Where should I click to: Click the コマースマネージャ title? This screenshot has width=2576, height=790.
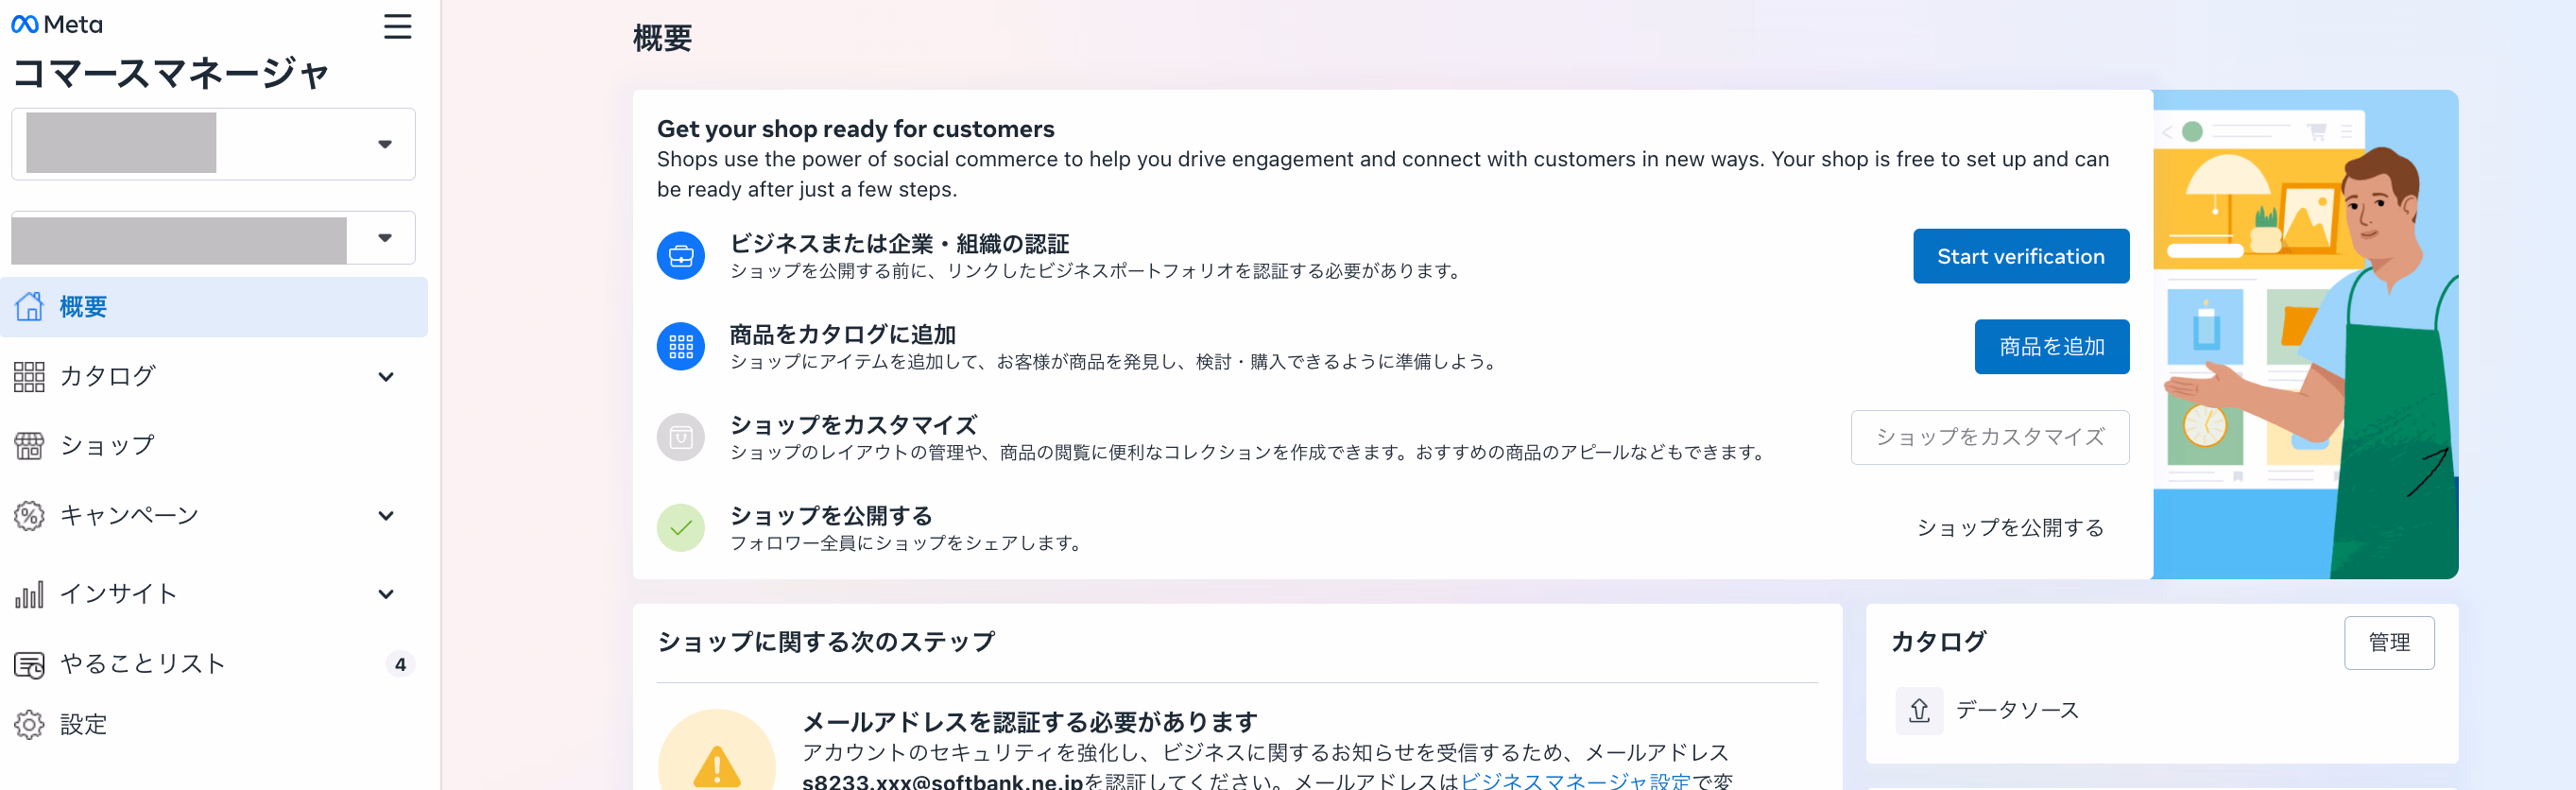point(171,73)
